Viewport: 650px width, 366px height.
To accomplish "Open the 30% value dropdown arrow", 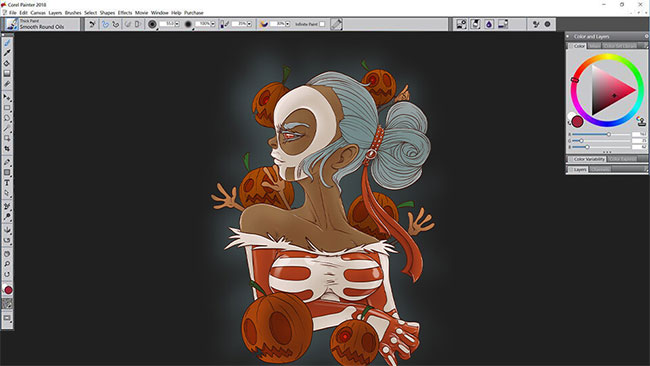I will point(288,24).
